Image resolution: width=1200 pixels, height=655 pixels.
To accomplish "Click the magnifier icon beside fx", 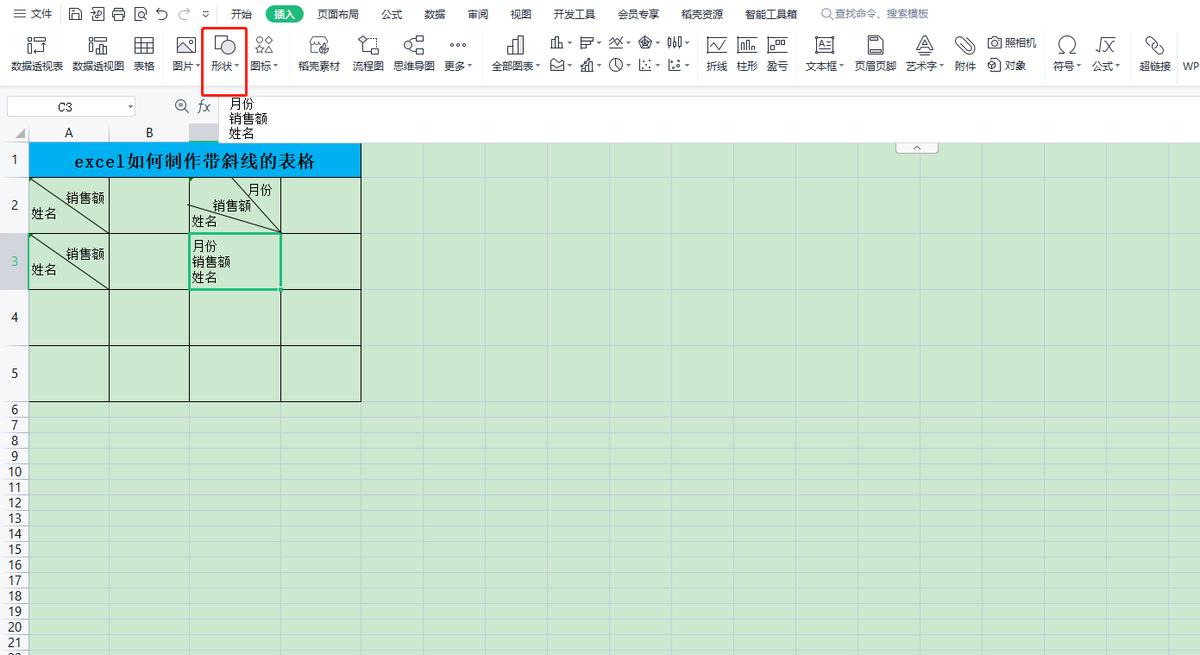I will (x=181, y=106).
